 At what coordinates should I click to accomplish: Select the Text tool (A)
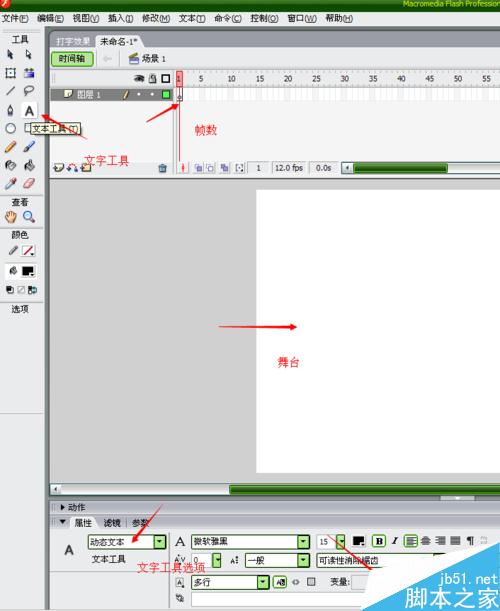(29, 111)
